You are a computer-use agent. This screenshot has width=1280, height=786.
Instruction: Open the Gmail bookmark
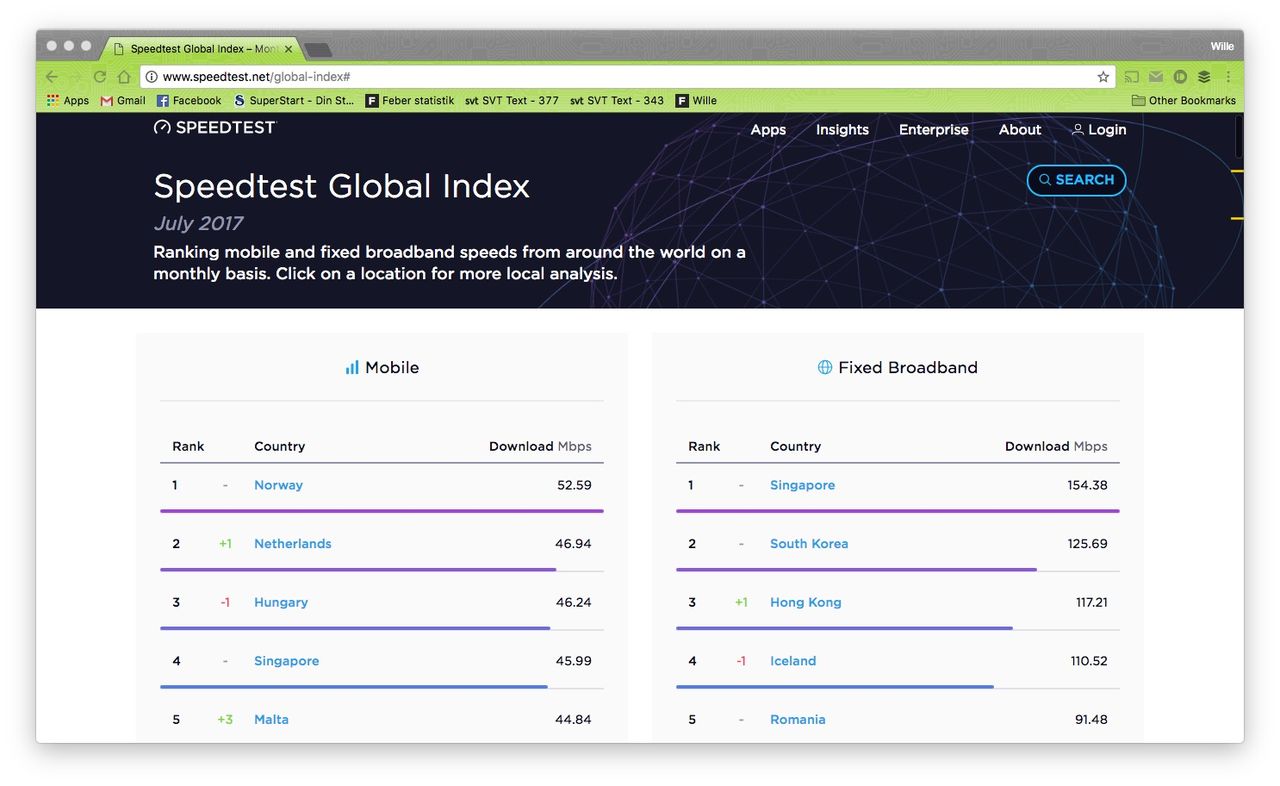123,100
